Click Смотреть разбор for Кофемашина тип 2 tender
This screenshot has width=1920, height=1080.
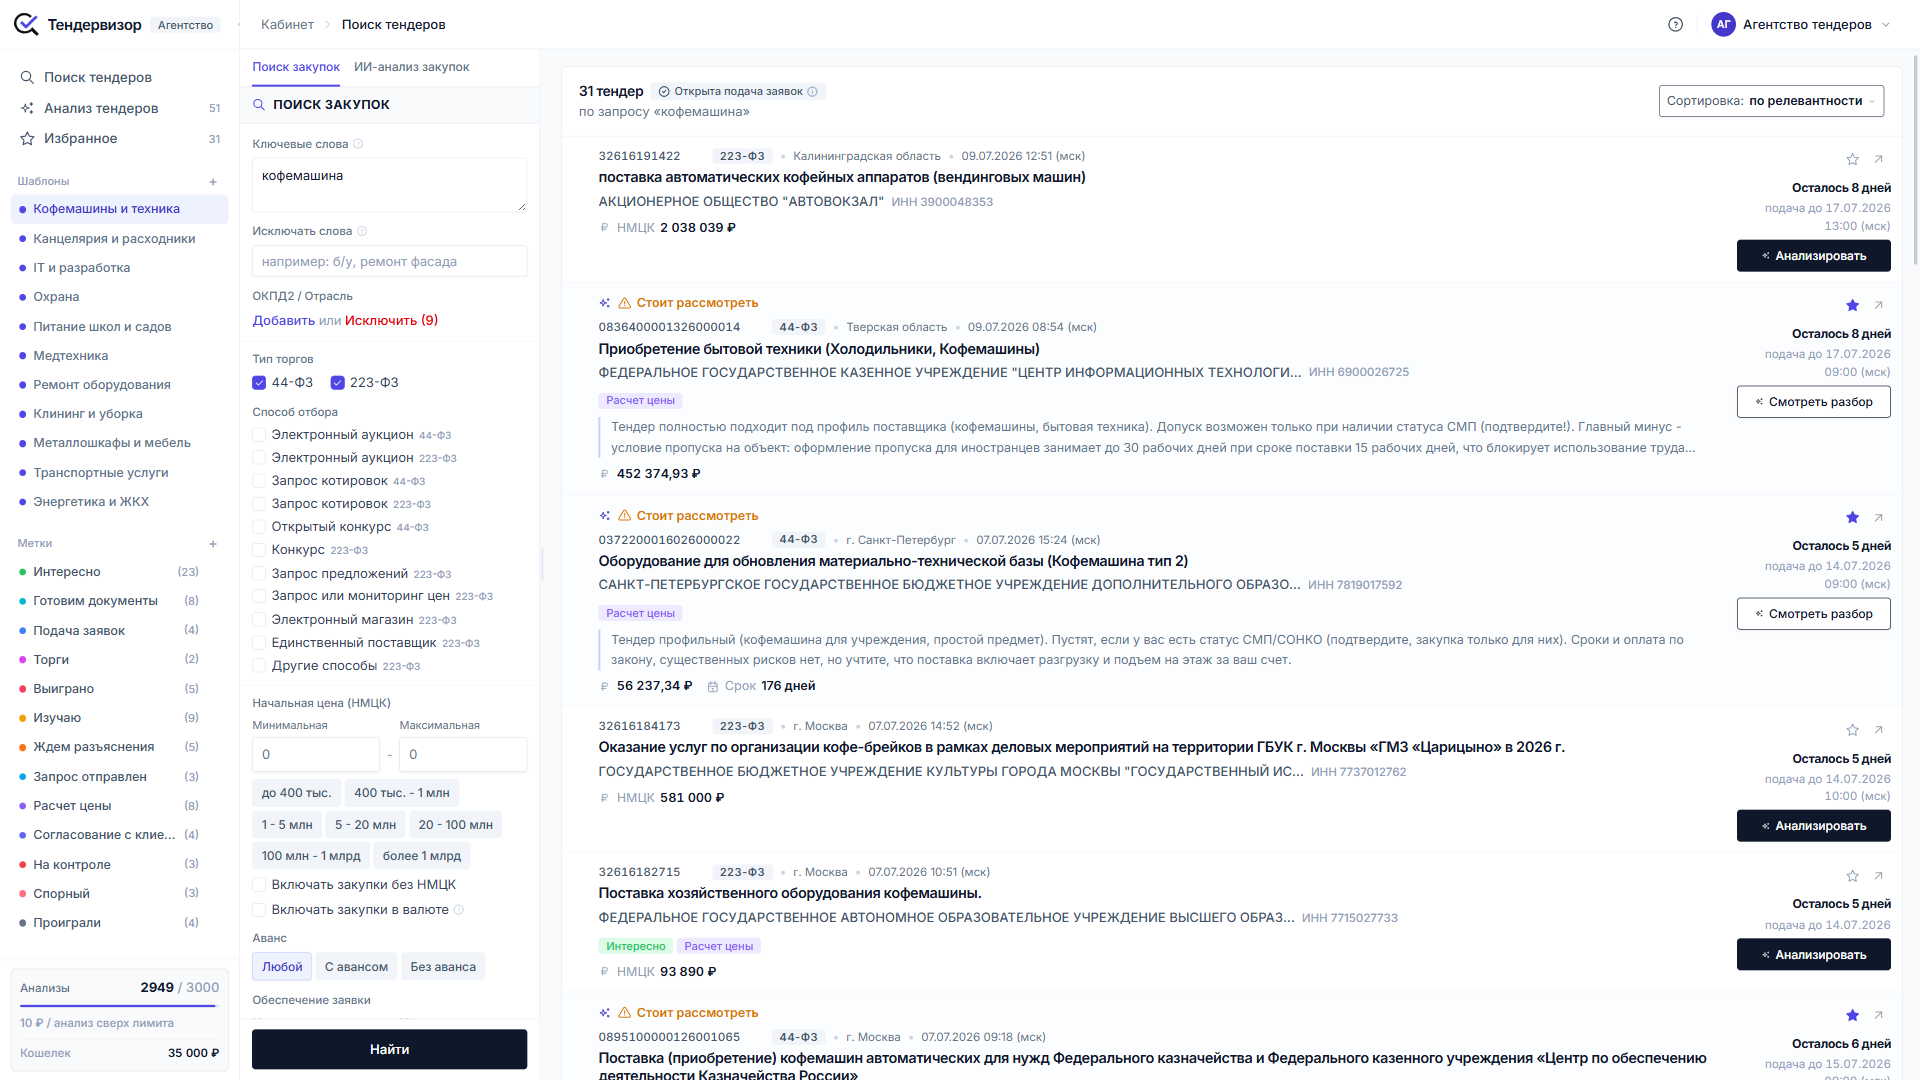1813,614
